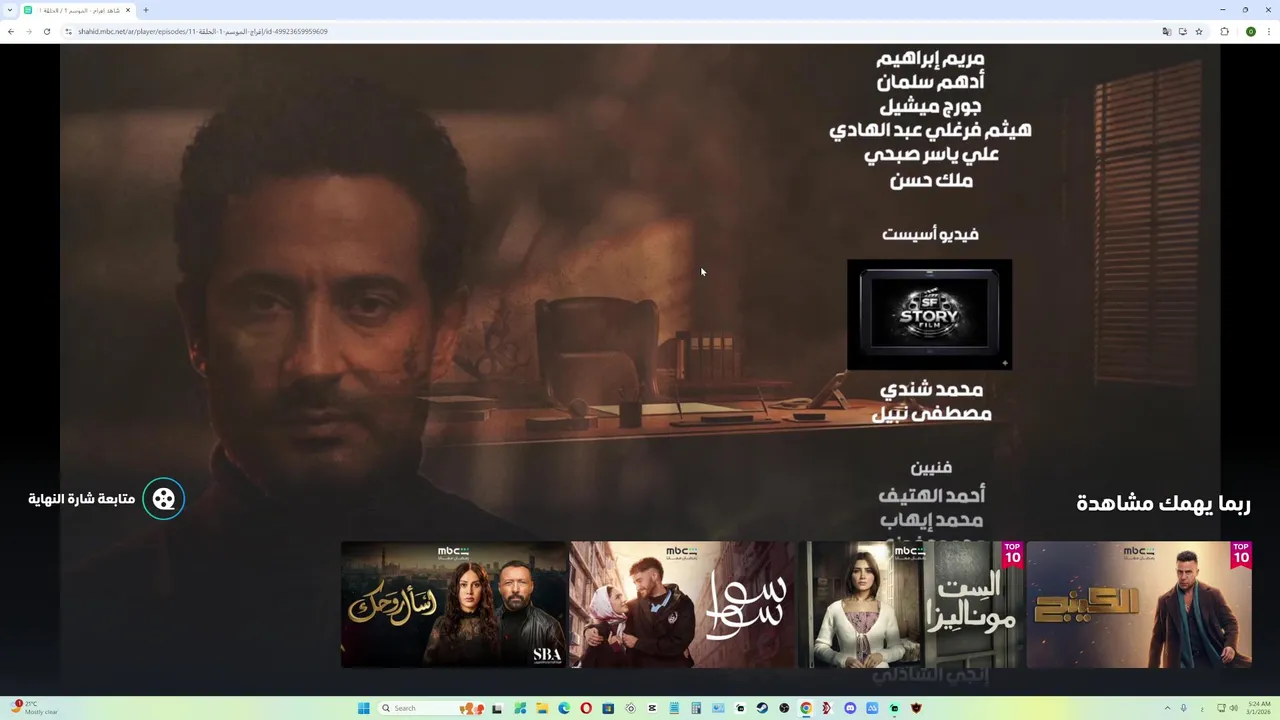Bookmark this page with the star icon
The width and height of the screenshot is (1280, 720).
(1198, 31)
